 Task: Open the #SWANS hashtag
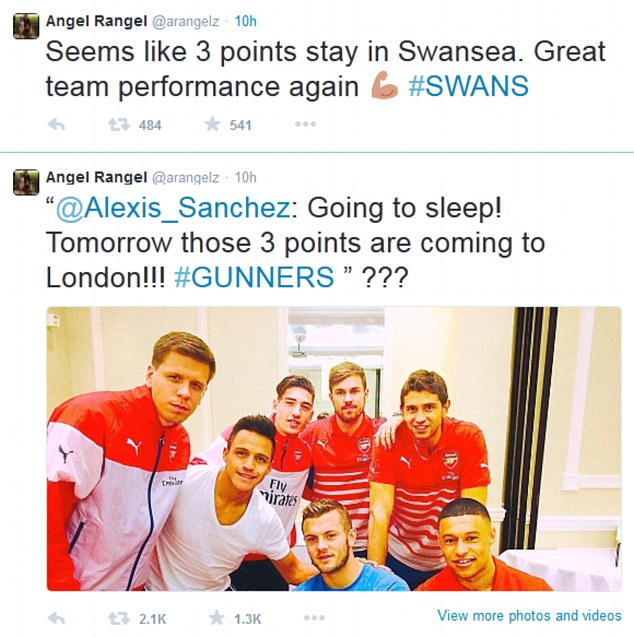click(x=469, y=86)
